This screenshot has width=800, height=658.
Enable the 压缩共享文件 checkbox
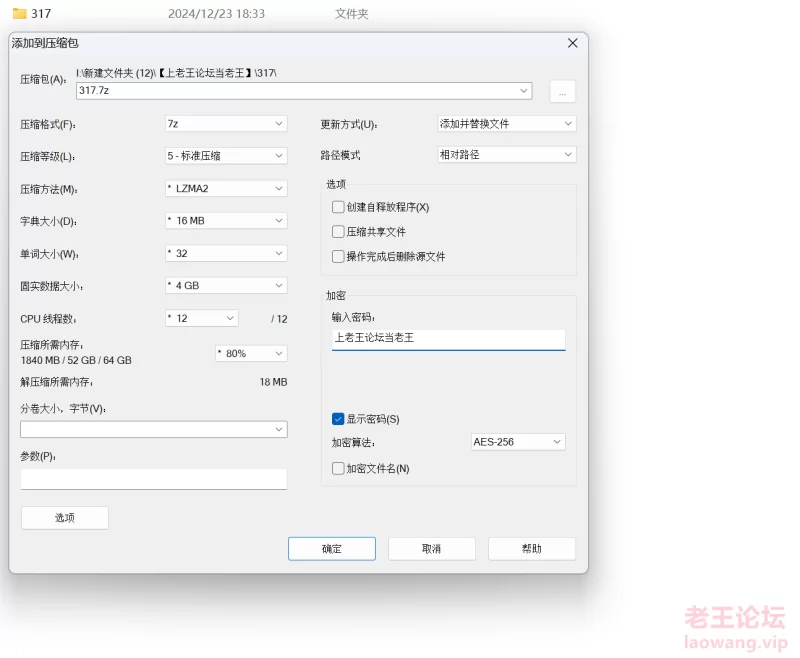pyautogui.click(x=338, y=232)
